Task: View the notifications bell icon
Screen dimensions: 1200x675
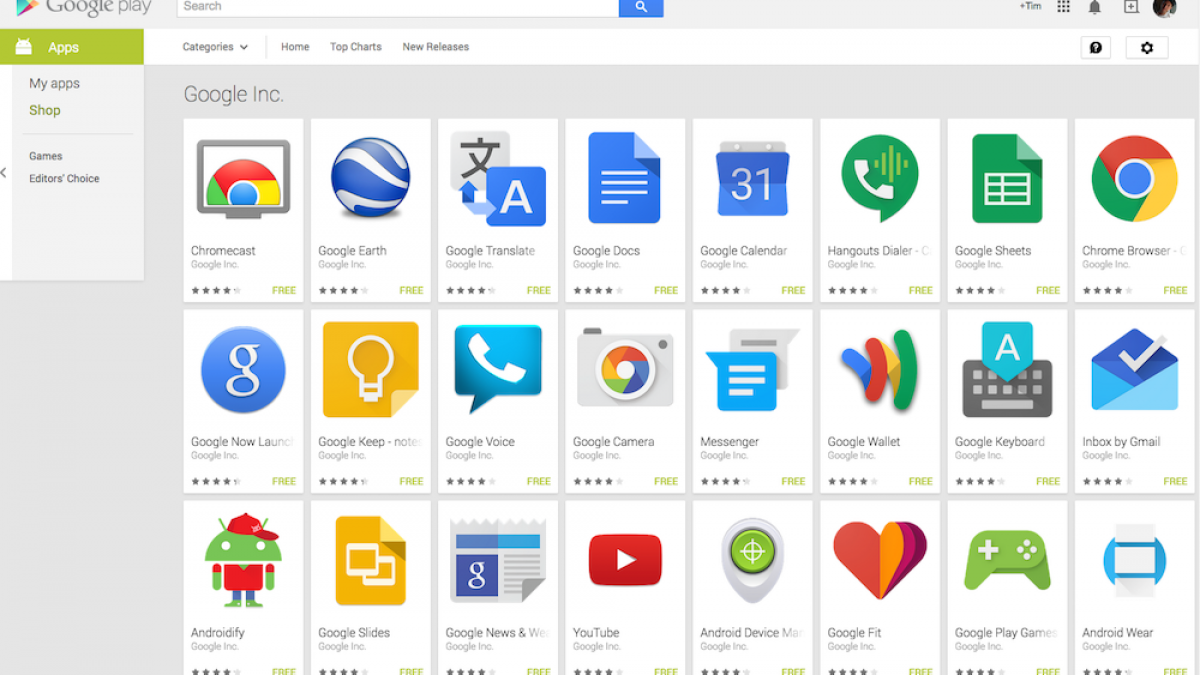Action: click(1095, 7)
